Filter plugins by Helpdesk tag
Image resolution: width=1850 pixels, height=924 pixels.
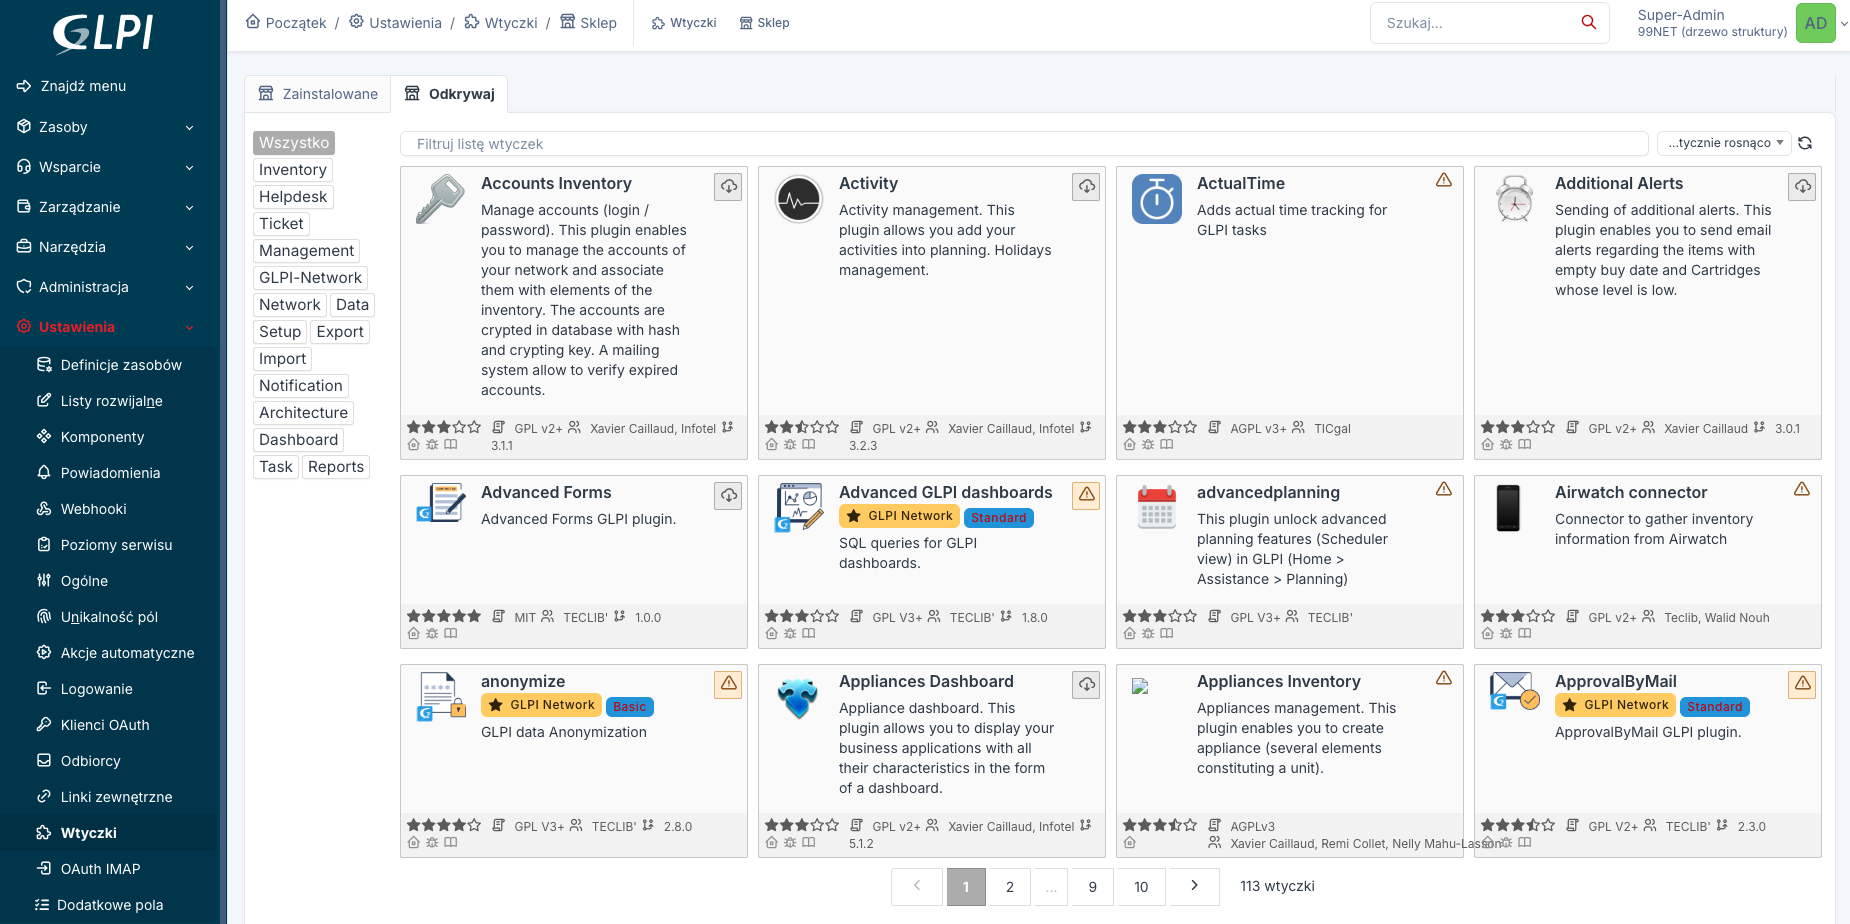click(x=293, y=197)
